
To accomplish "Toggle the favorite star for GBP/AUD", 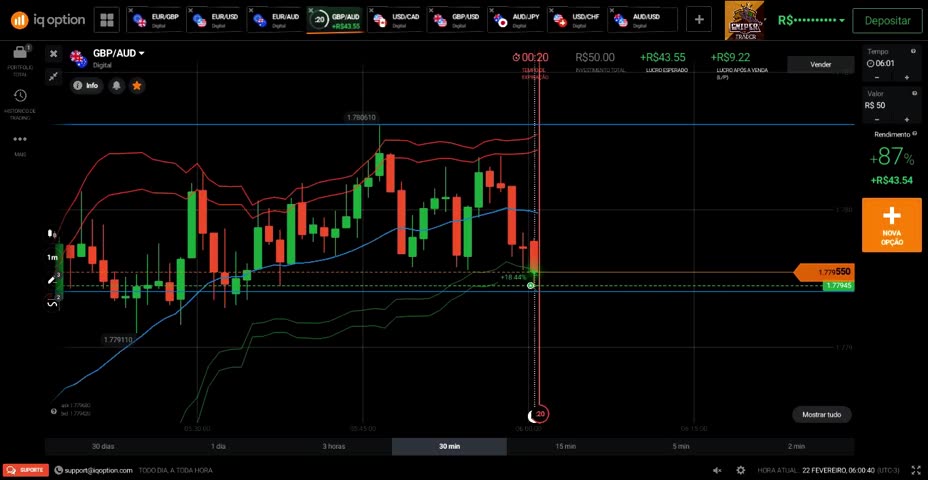I will click(x=137, y=86).
